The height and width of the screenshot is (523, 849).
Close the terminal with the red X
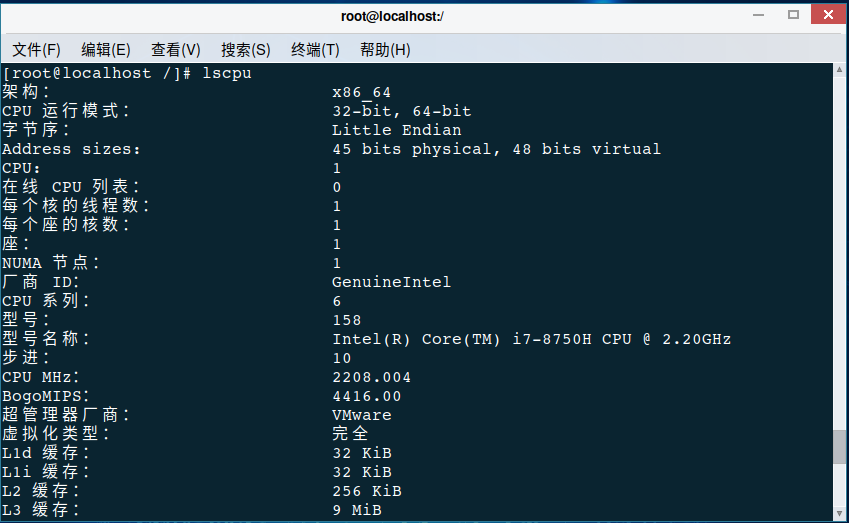click(x=828, y=15)
